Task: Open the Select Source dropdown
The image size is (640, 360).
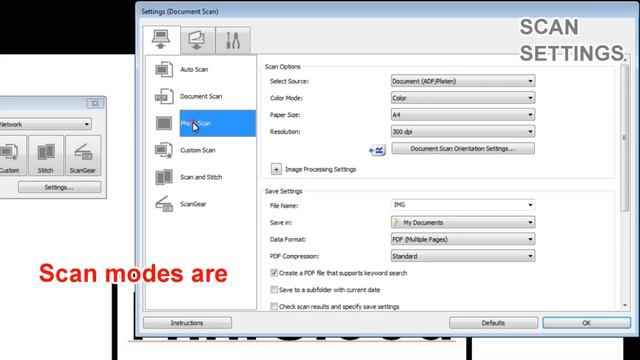Action: coord(463,81)
